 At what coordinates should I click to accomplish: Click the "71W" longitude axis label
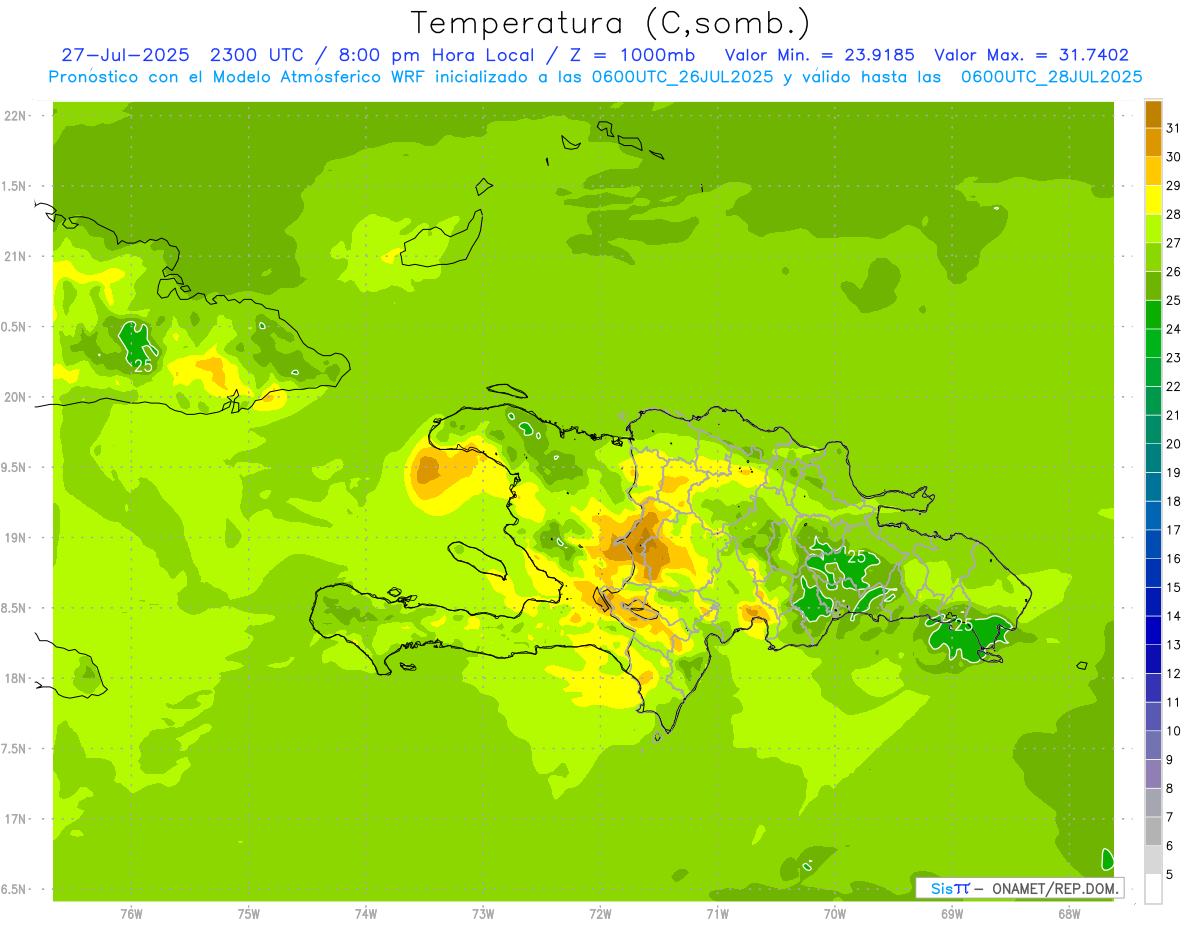pyautogui.click(x=717, y=913)
